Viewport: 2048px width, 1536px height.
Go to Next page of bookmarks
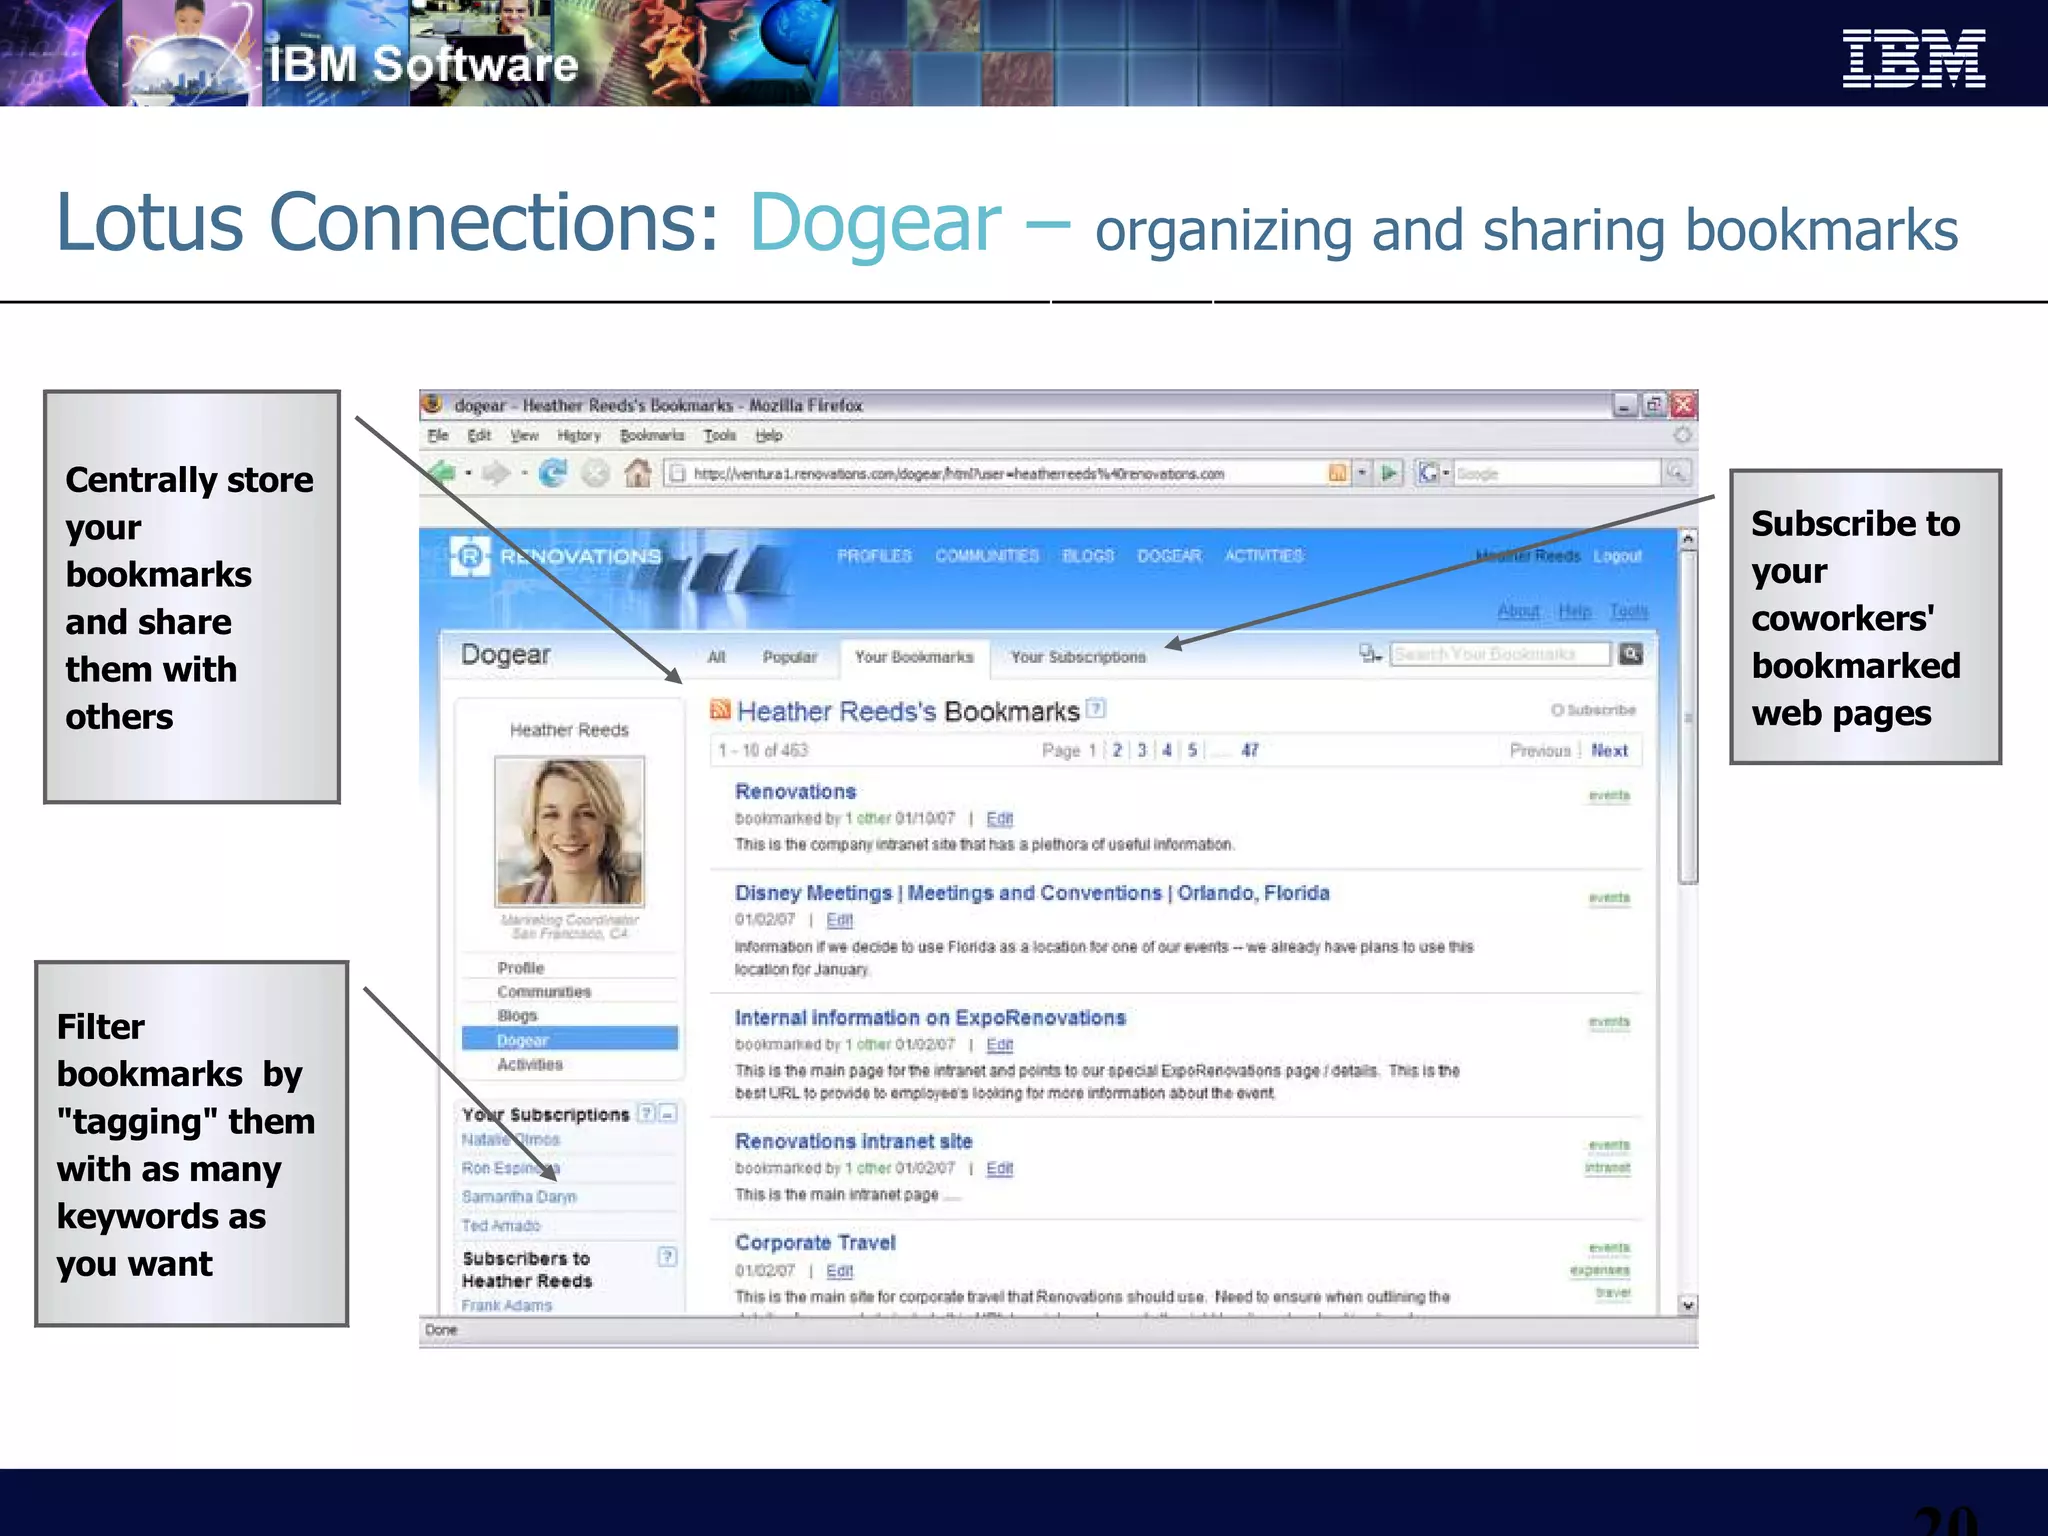tap(1609, 750)
